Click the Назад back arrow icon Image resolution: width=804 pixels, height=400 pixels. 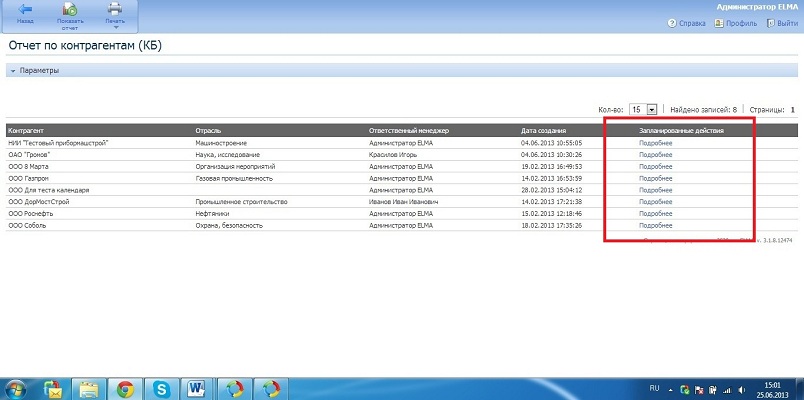pos(25,9)
